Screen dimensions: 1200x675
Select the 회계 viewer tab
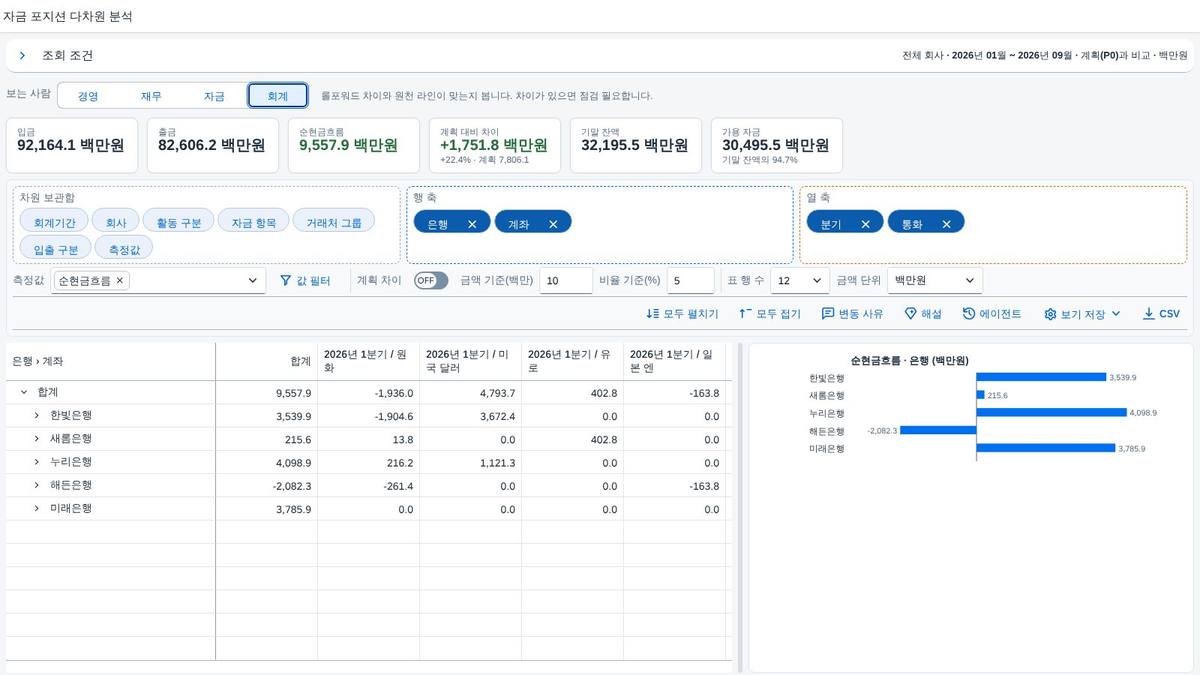coord(277,96)
